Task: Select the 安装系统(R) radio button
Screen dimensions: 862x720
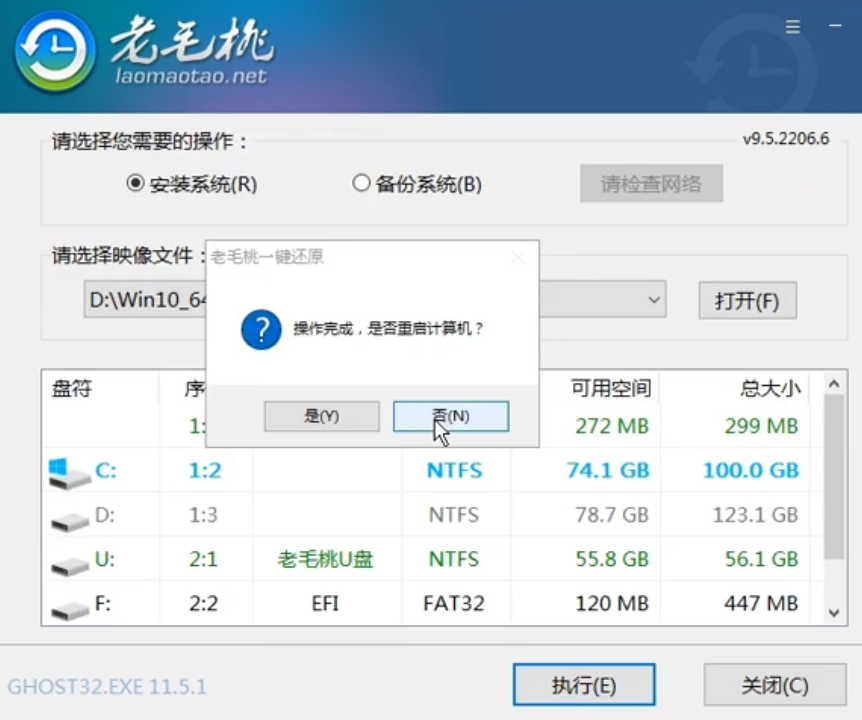Action: (x=134, y=184)
